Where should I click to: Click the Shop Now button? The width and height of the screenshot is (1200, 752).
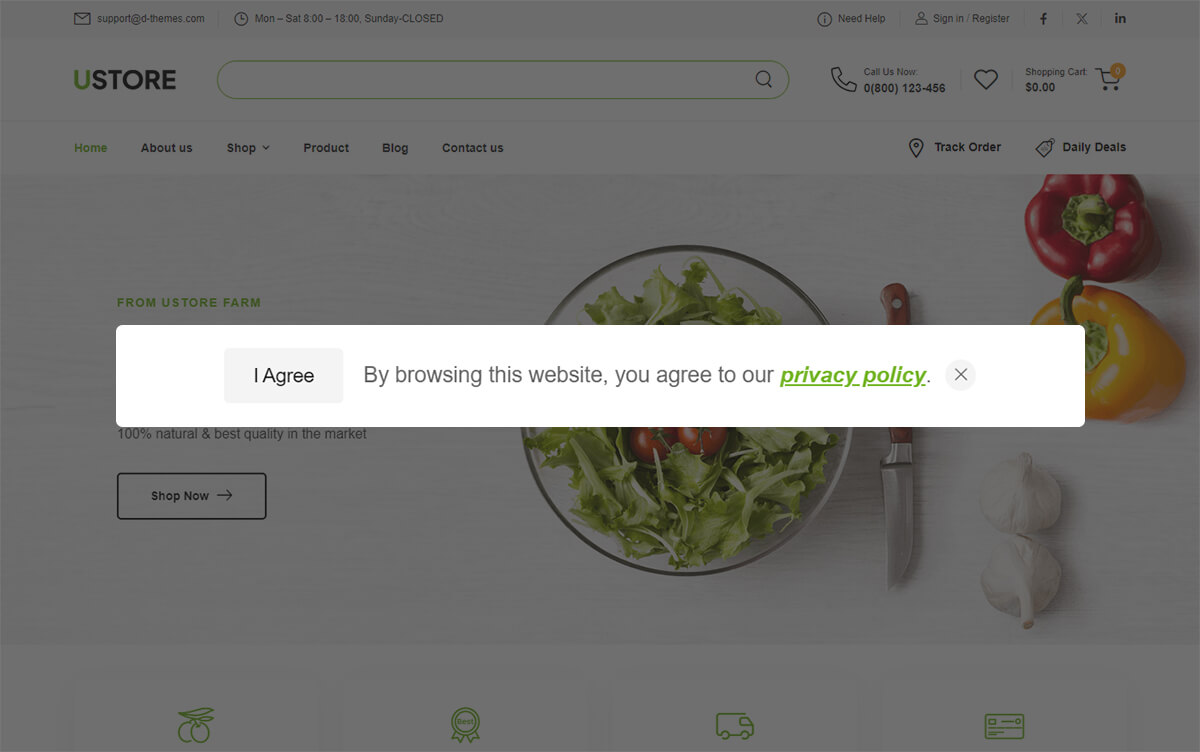(x=192, y=496)
